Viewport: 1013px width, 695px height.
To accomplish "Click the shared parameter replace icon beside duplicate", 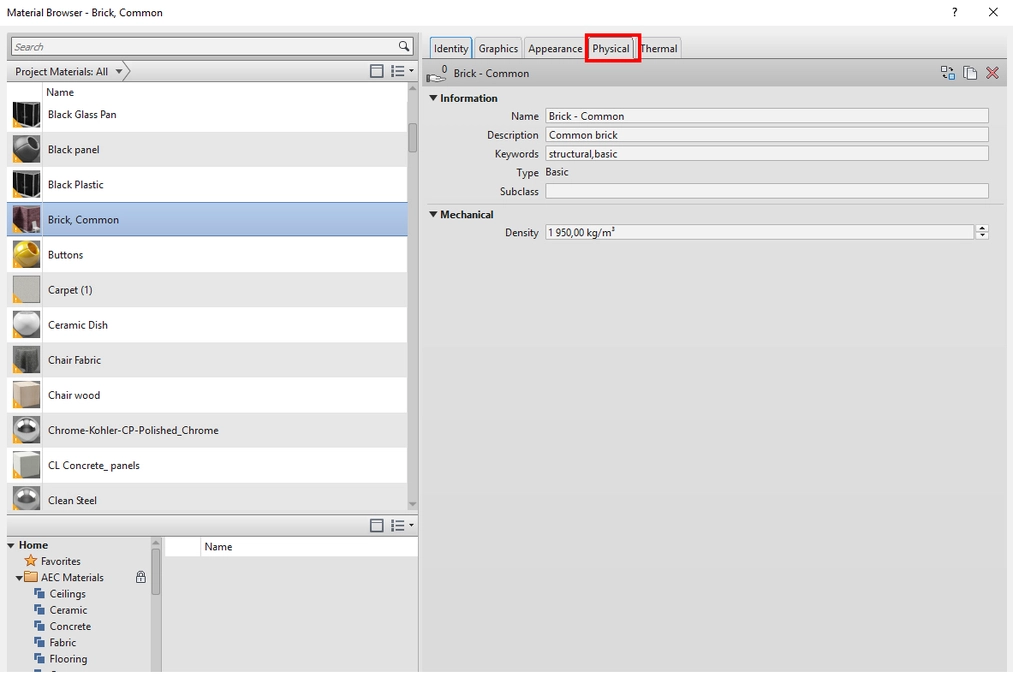I will tap(947, 72).
